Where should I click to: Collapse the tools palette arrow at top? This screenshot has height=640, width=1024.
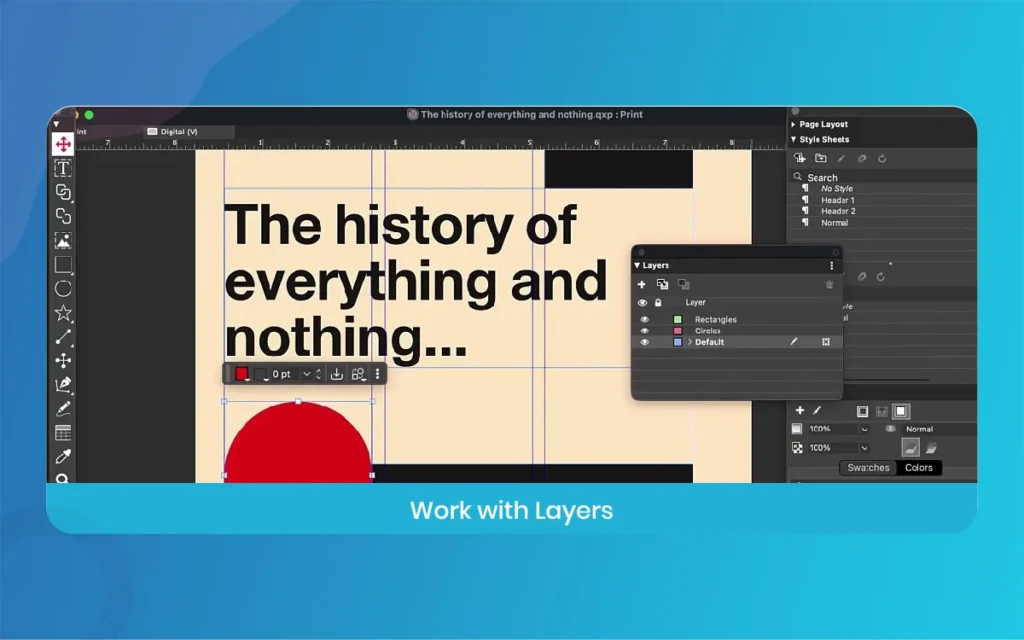tap(56, 123)
